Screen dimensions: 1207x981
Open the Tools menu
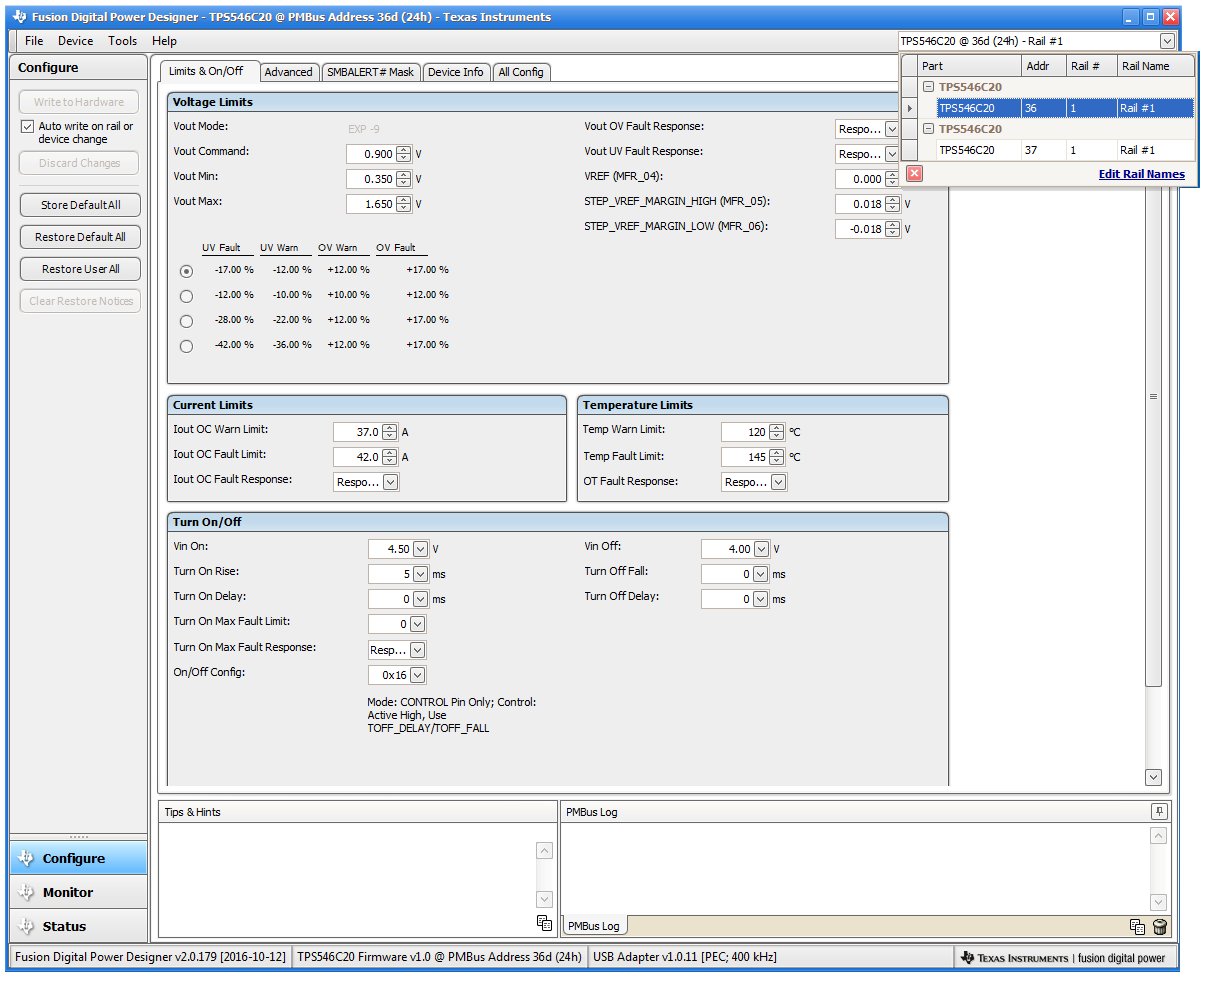click(x=122, y=41)
